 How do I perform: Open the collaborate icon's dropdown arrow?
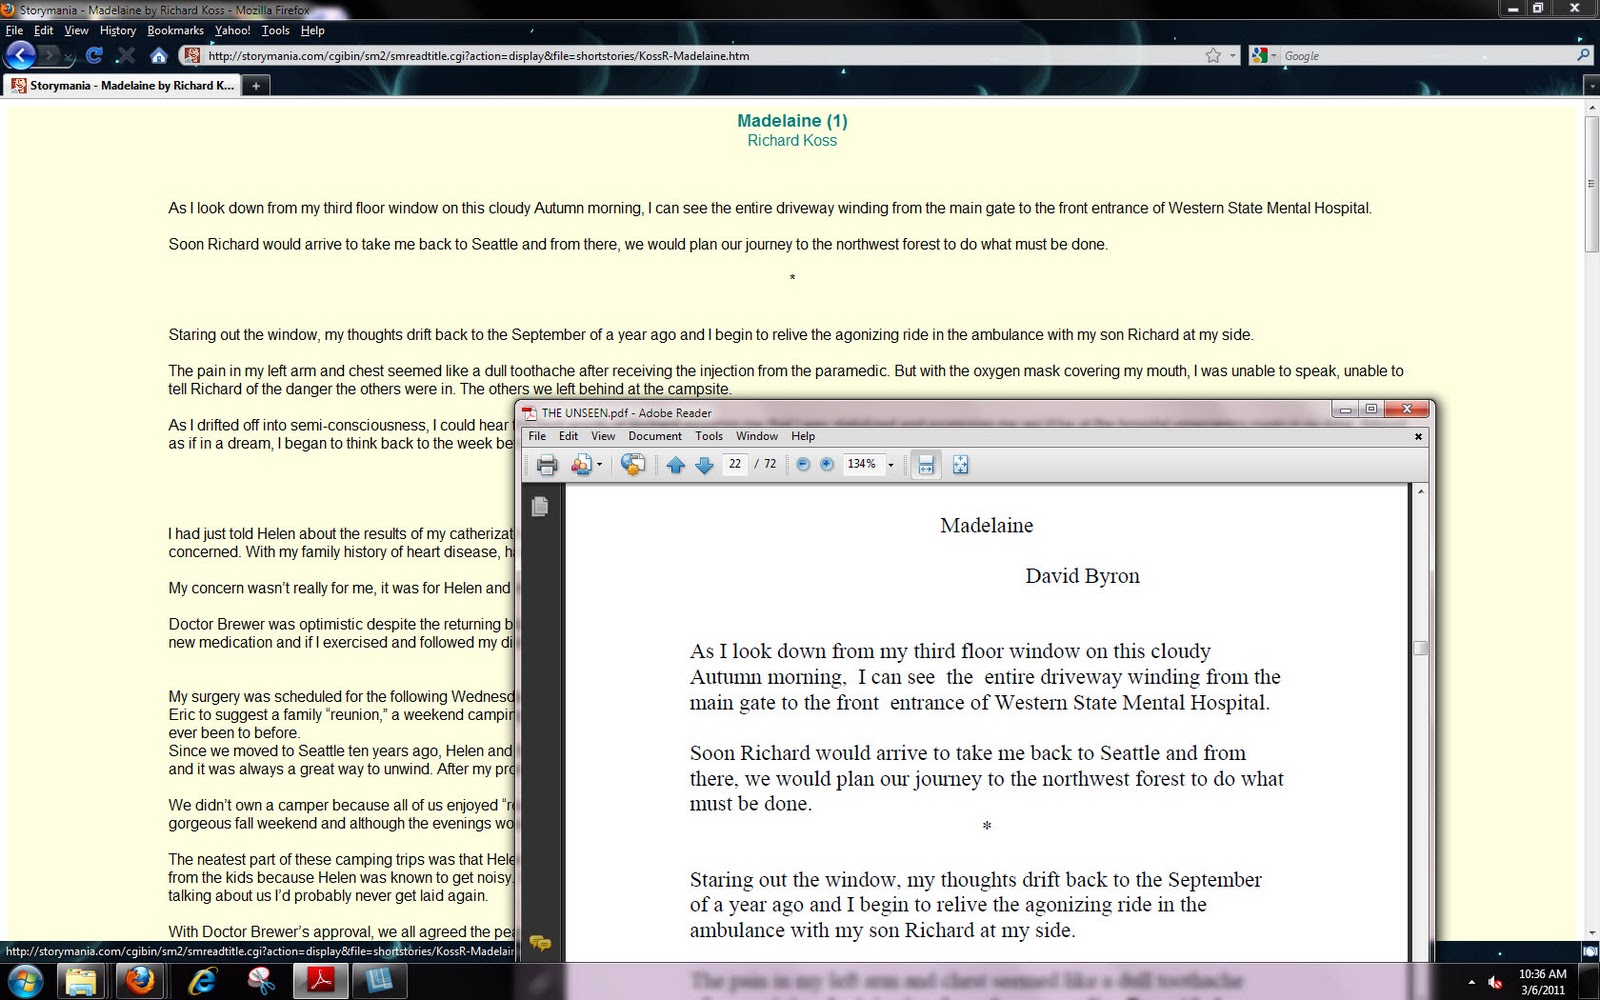[599, 465]
